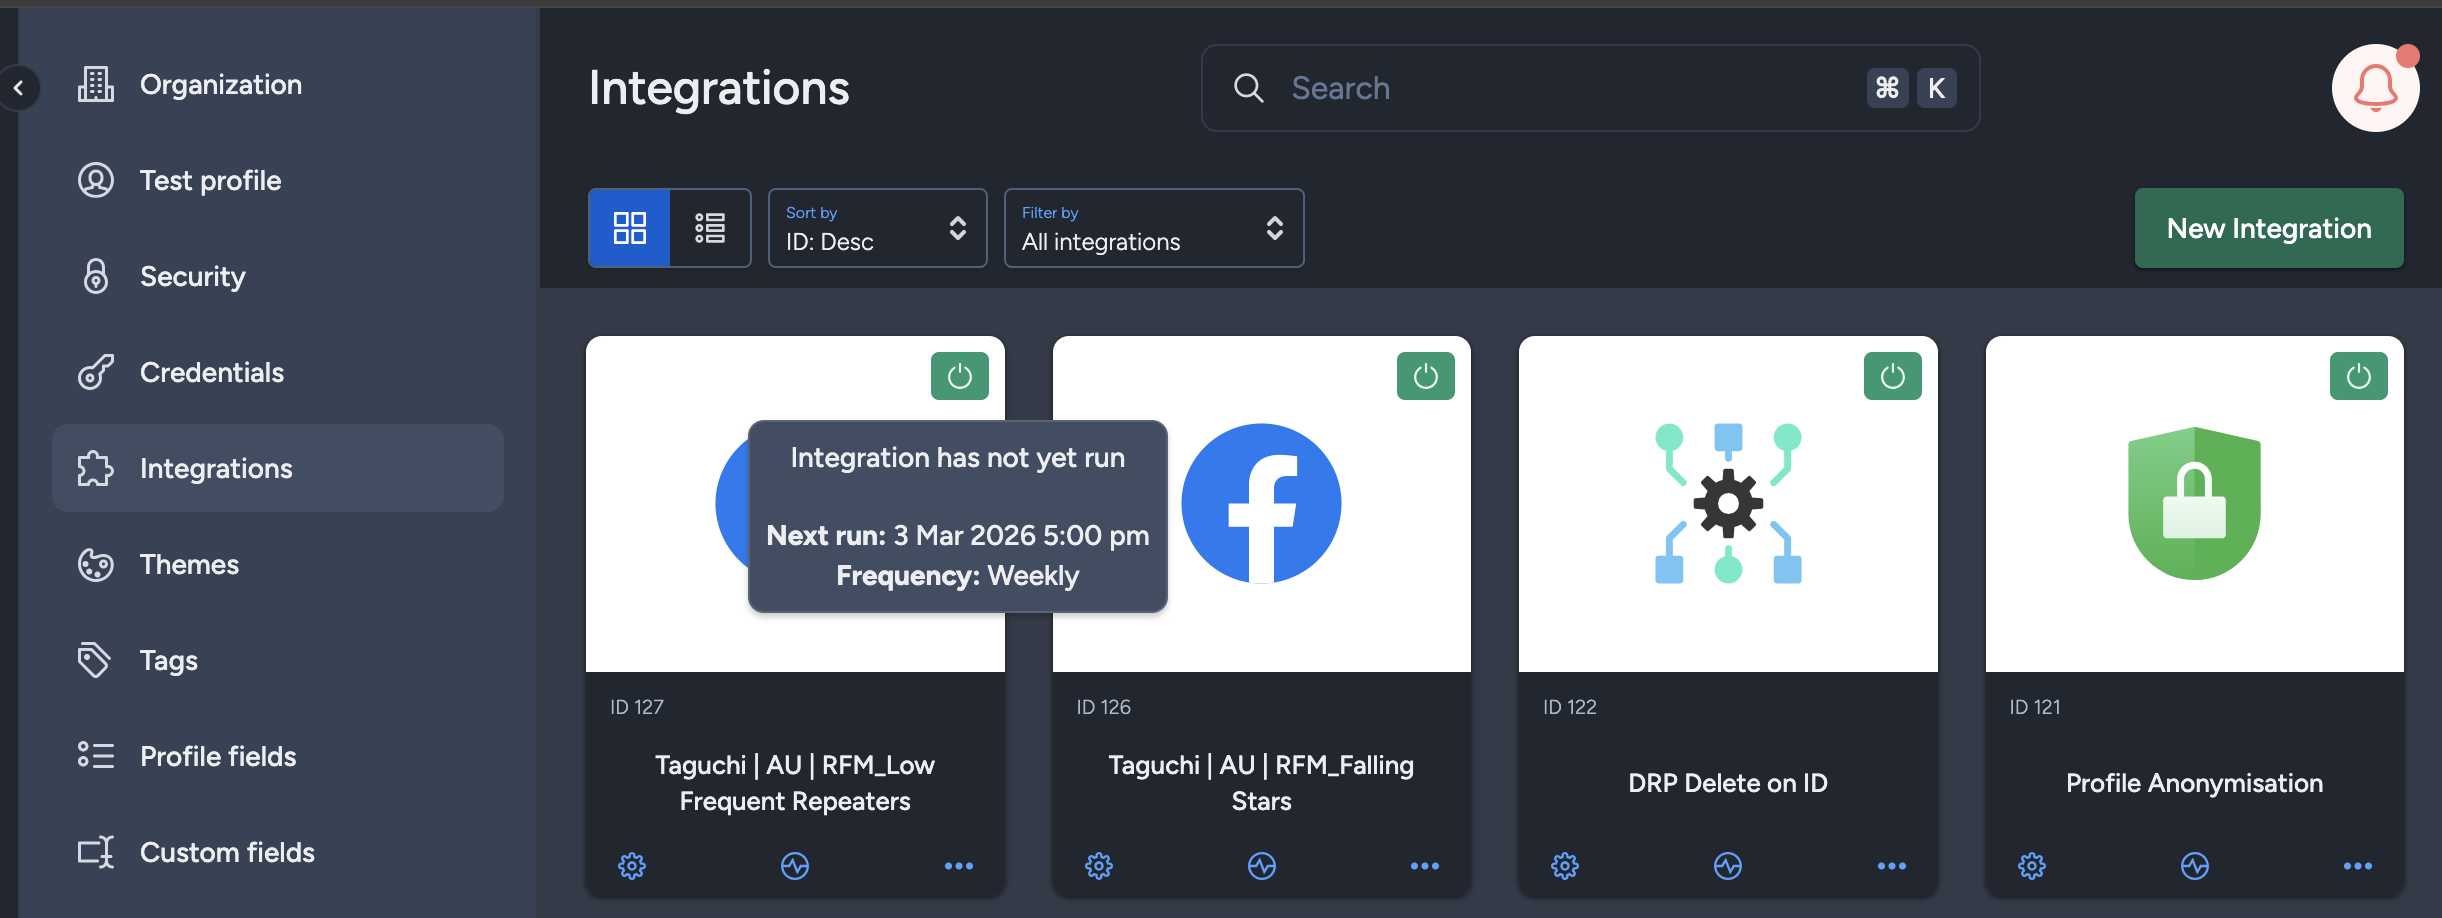The width and height of the screenshot is (2442, 918).
Task: Open settings gear on DRP Delete on ID
Action: 1564,866
